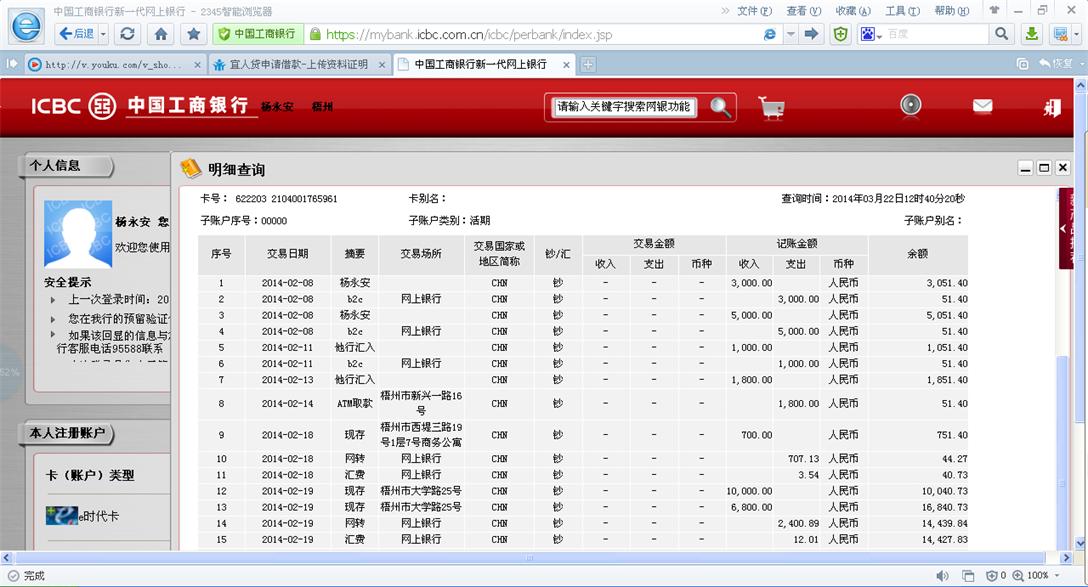Click the customer service headset icon
Screen dimensions: 1088x587
click(910, 105)
